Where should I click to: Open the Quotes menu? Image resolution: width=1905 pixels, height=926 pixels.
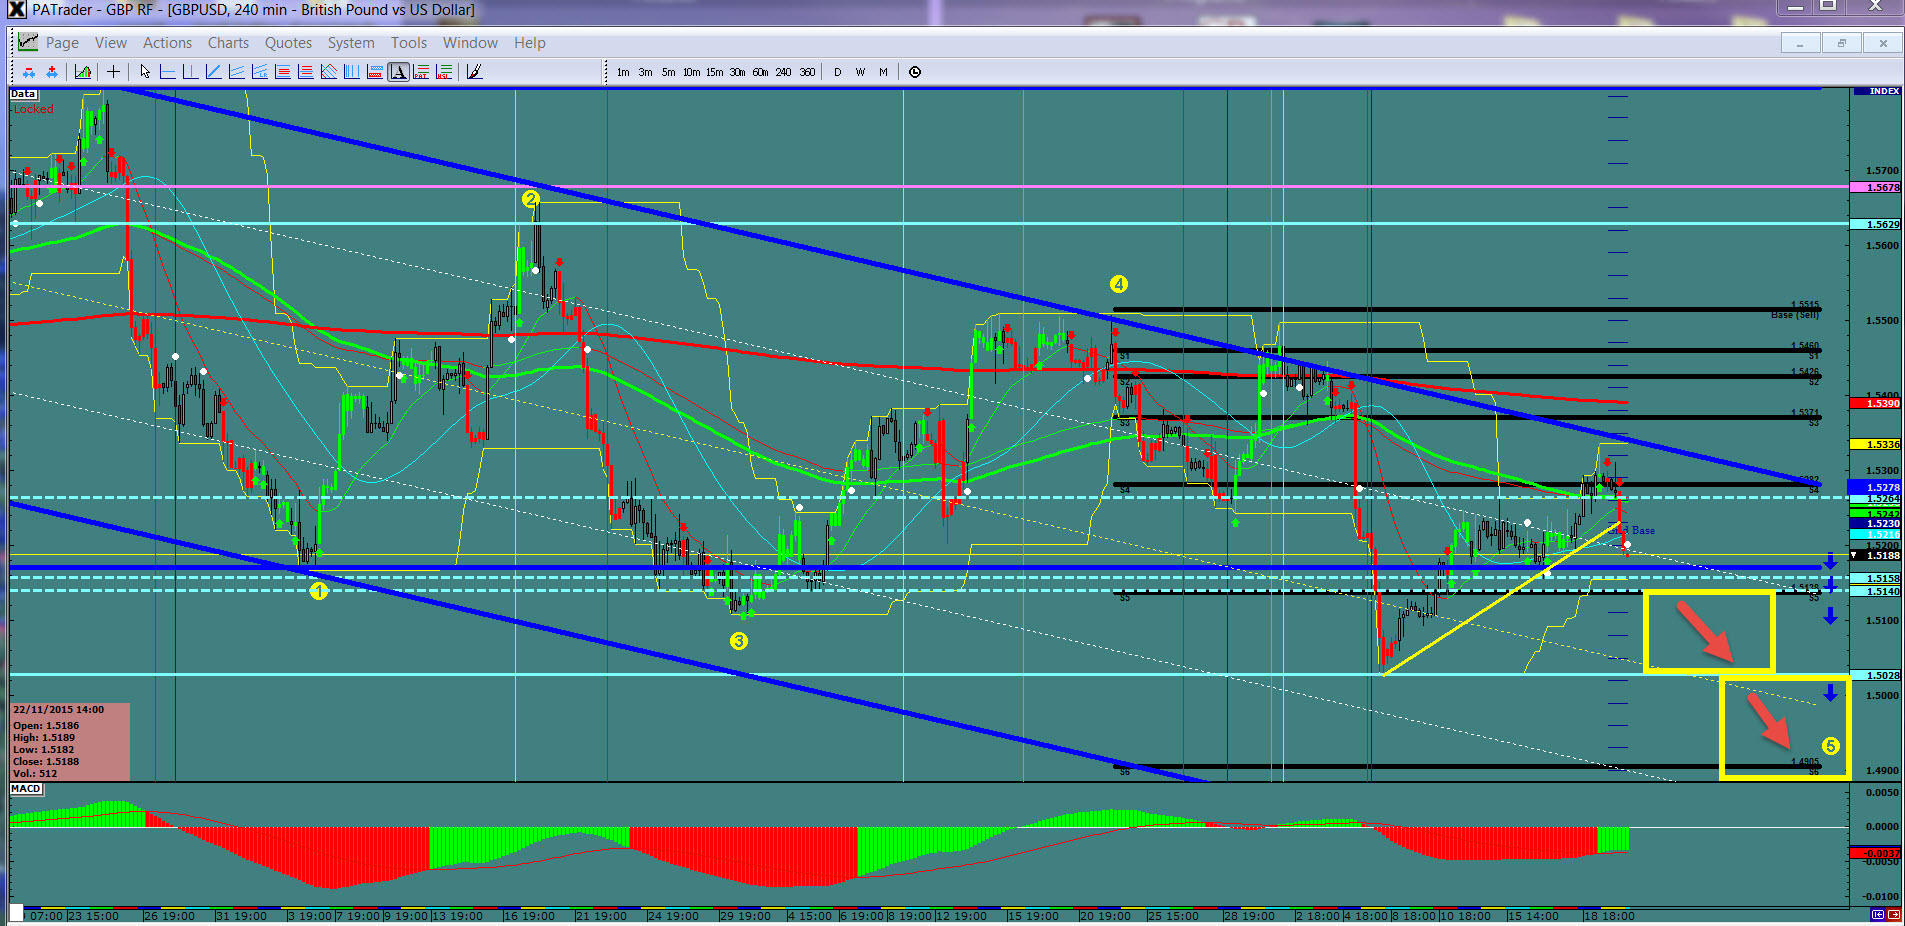(x=288, y=43)
